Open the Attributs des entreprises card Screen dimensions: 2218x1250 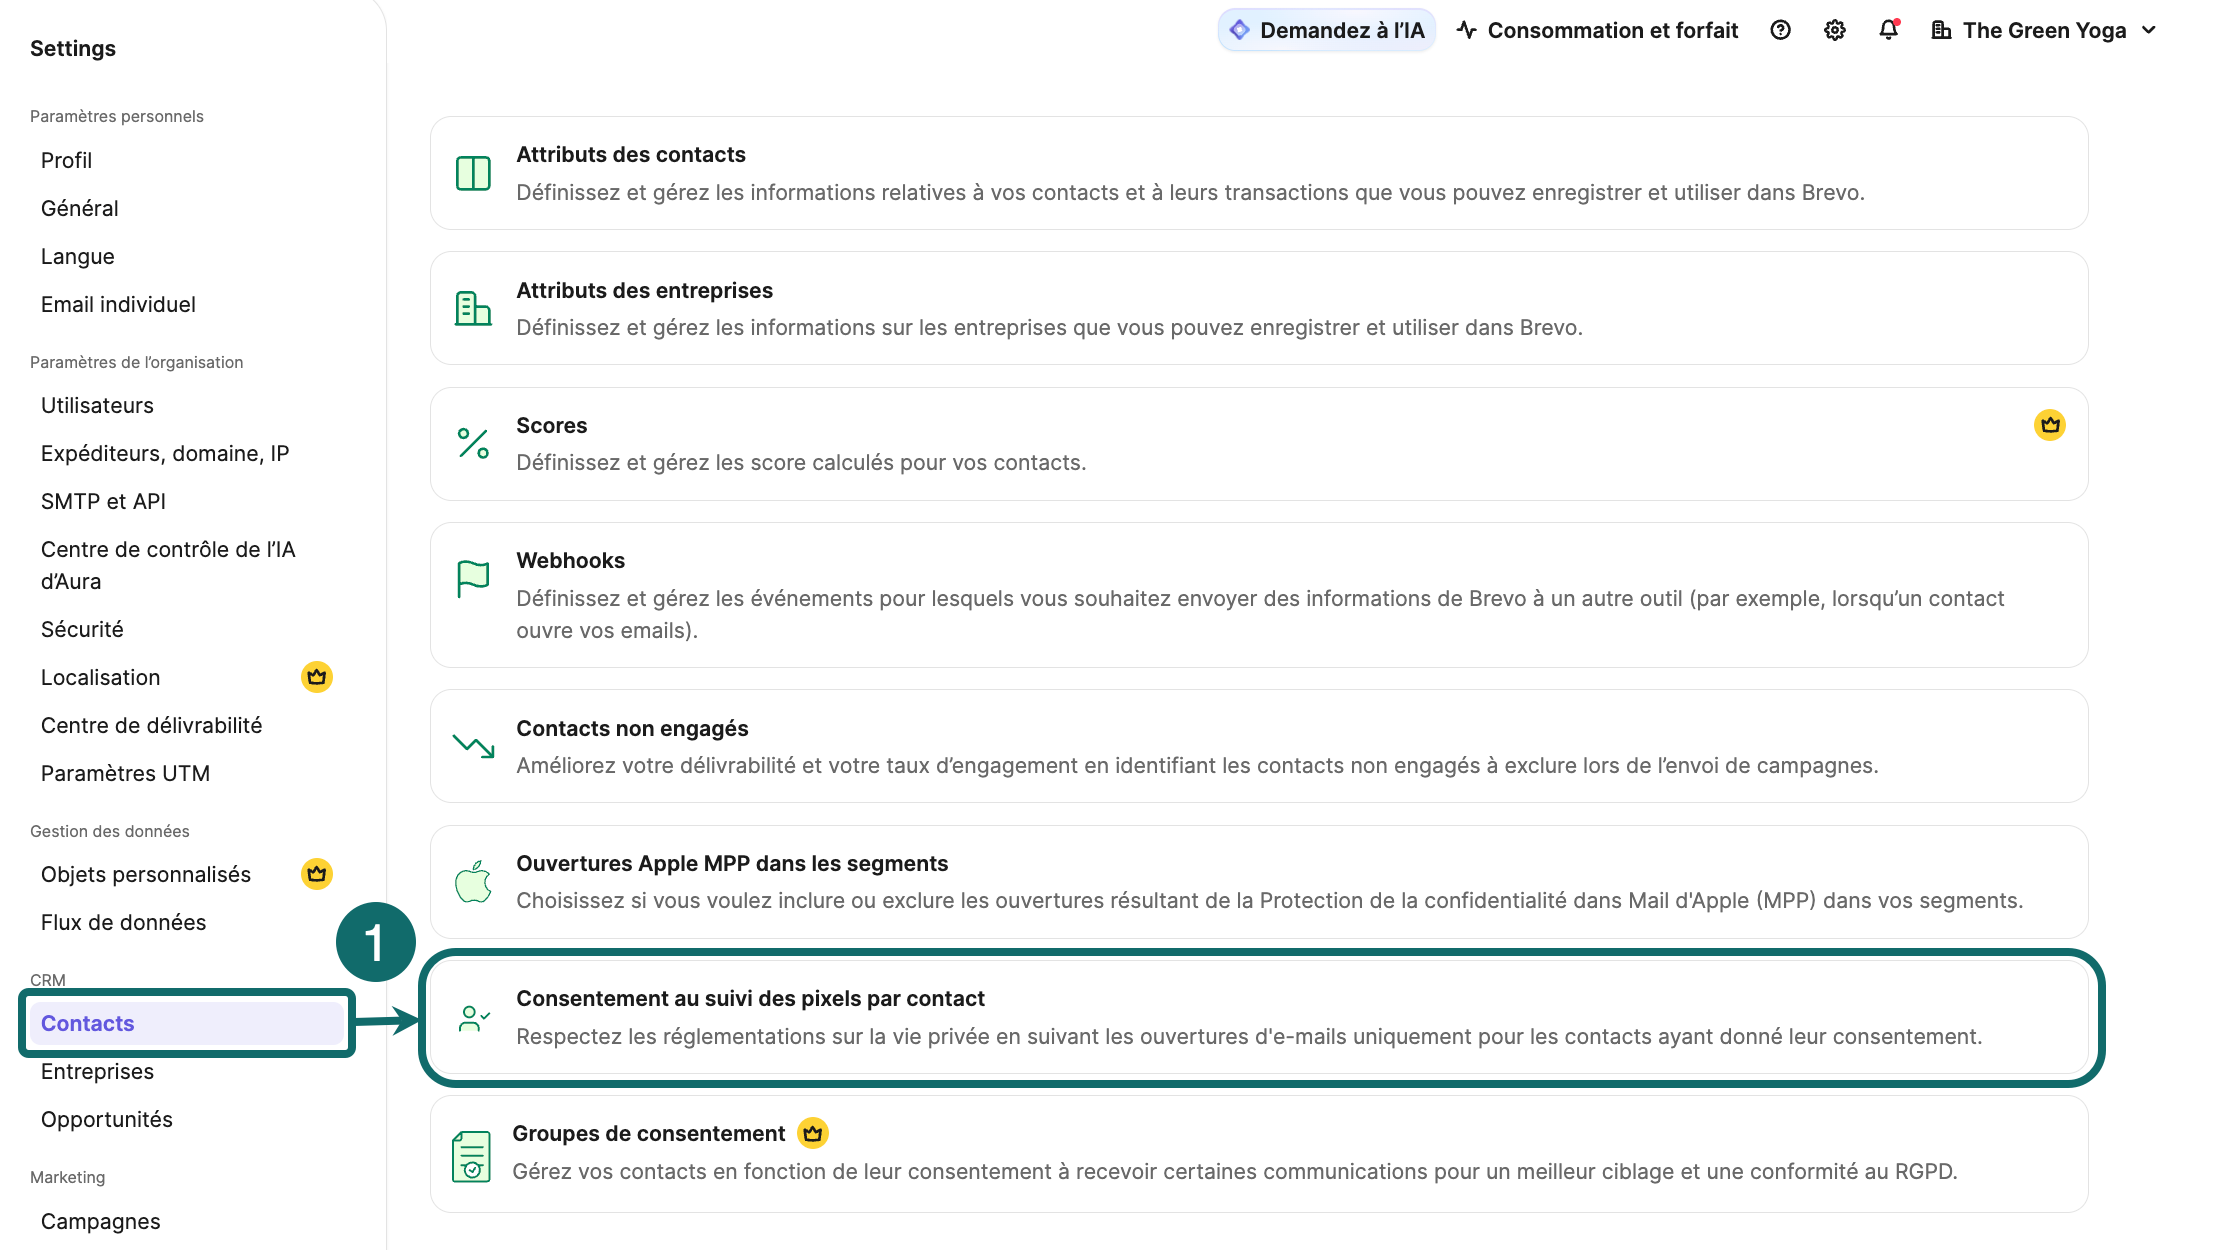click(1259, 308)
